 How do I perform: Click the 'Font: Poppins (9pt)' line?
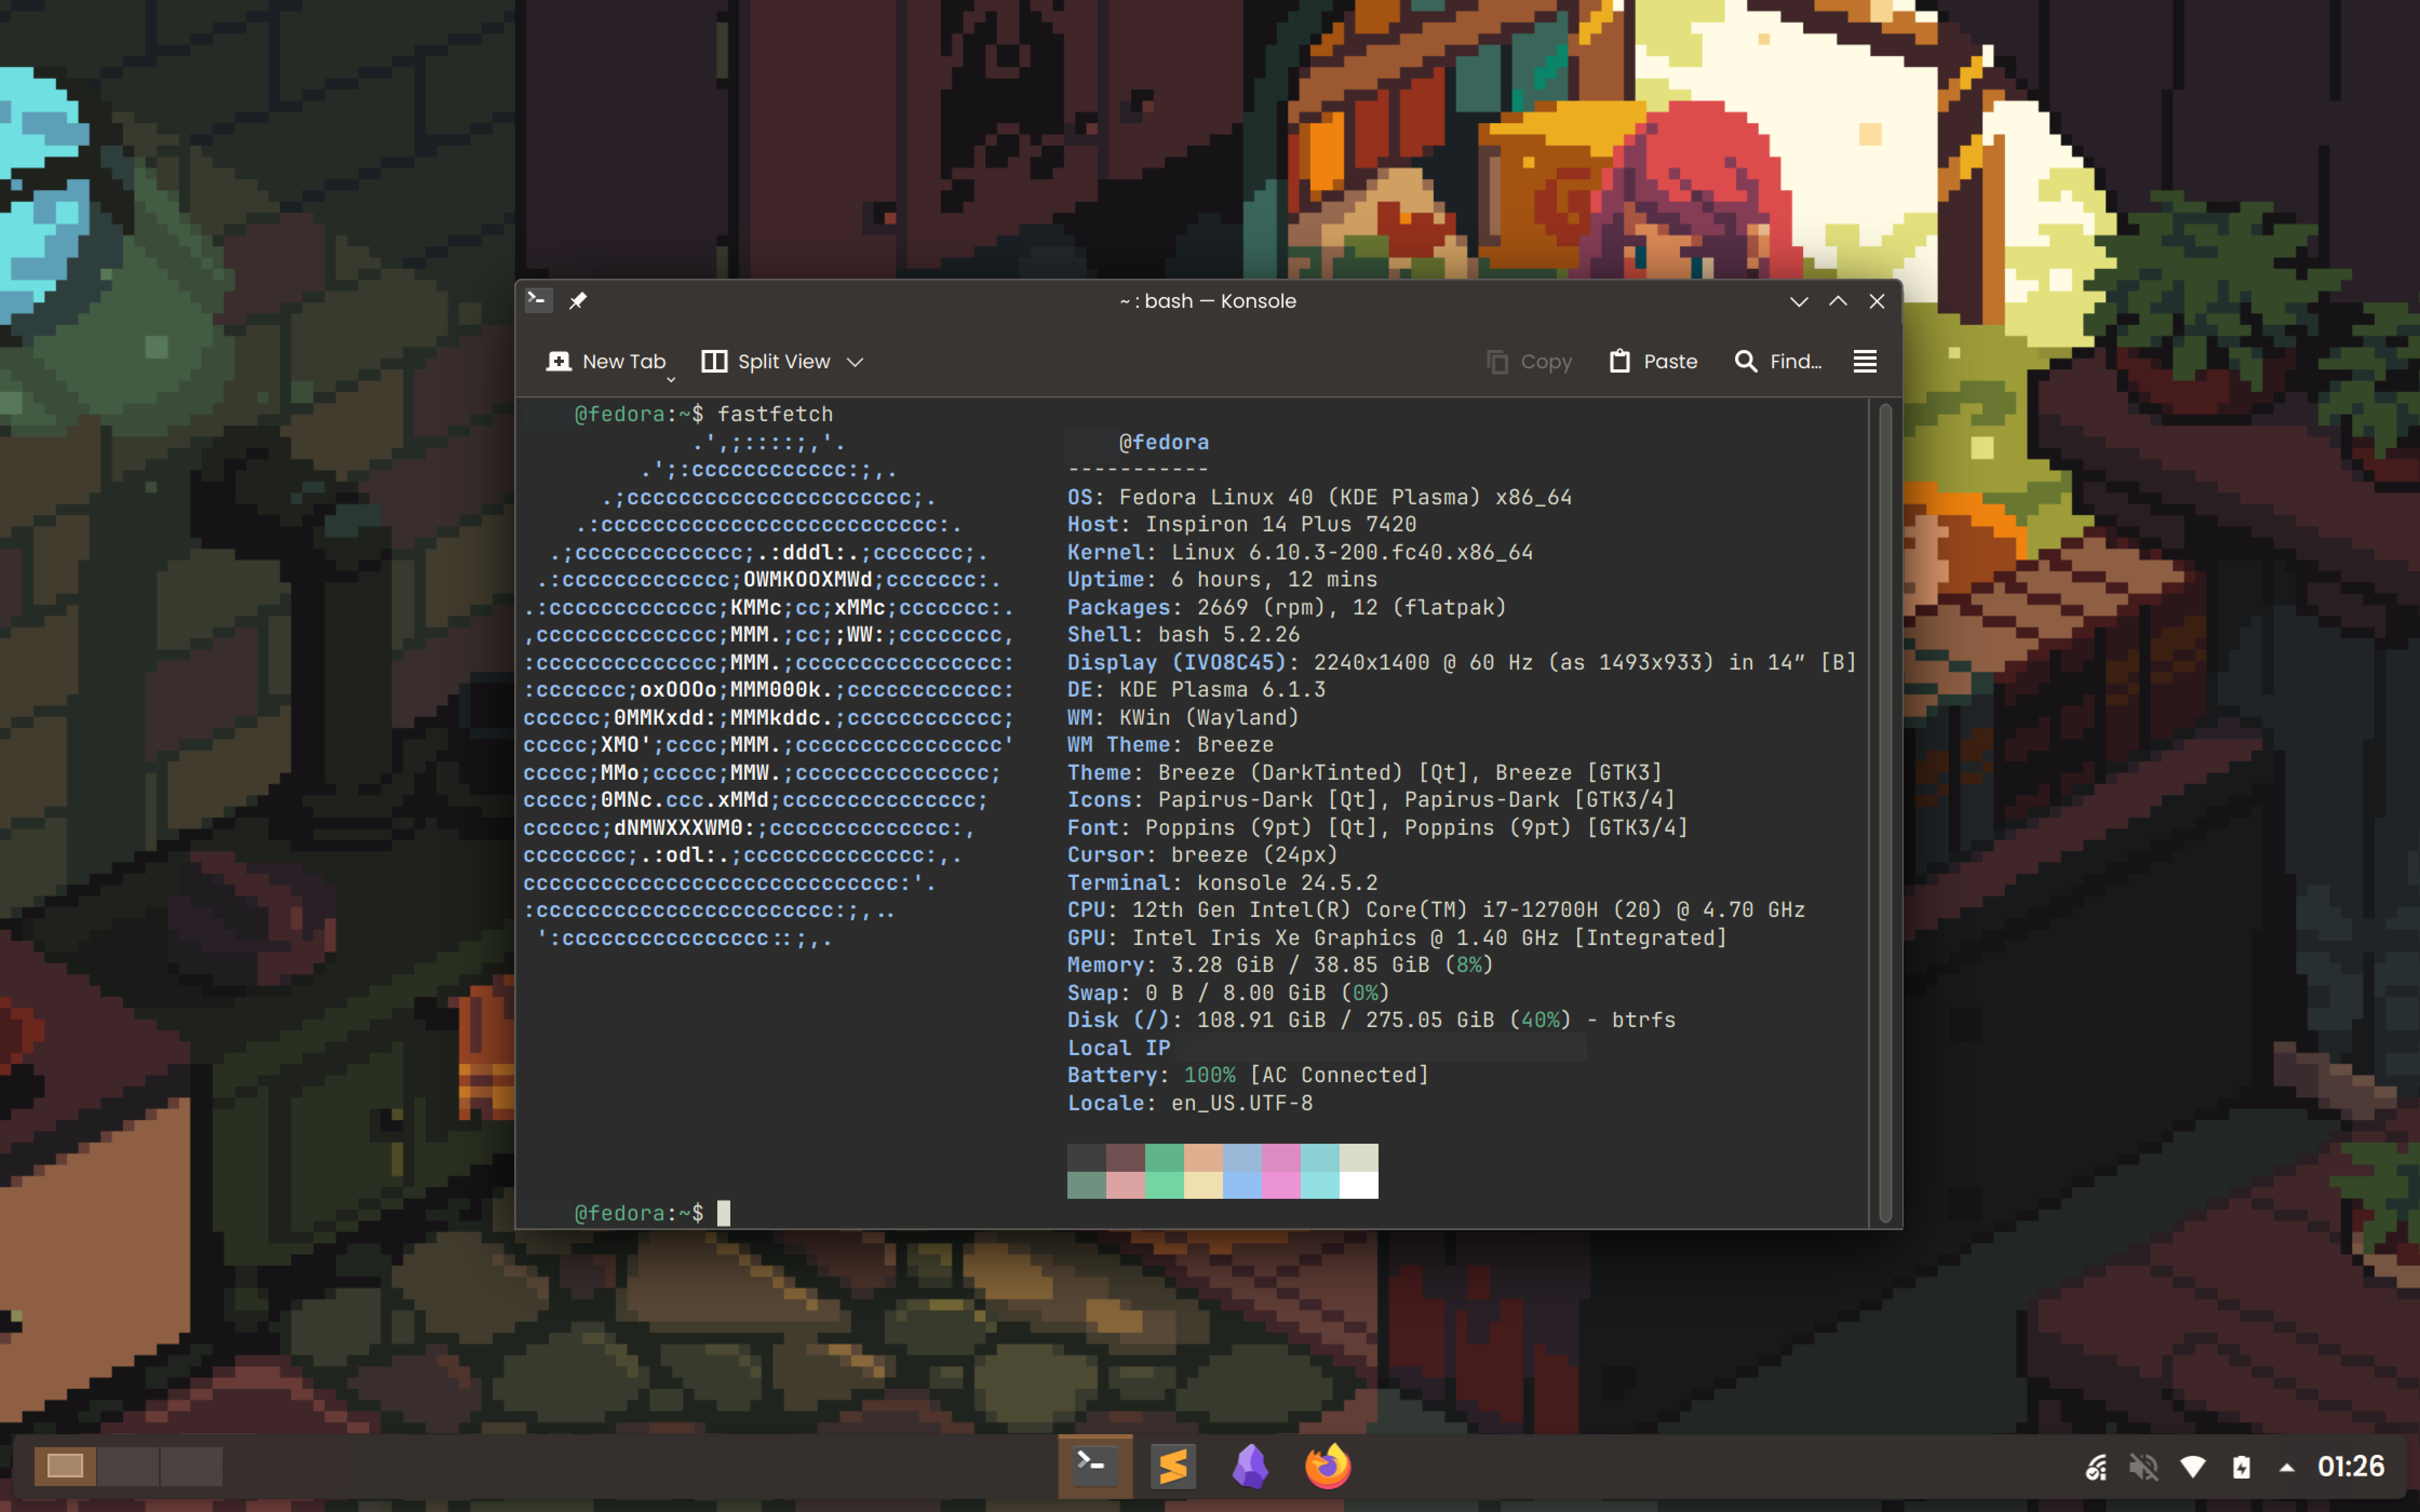[x=1377, y=827]
